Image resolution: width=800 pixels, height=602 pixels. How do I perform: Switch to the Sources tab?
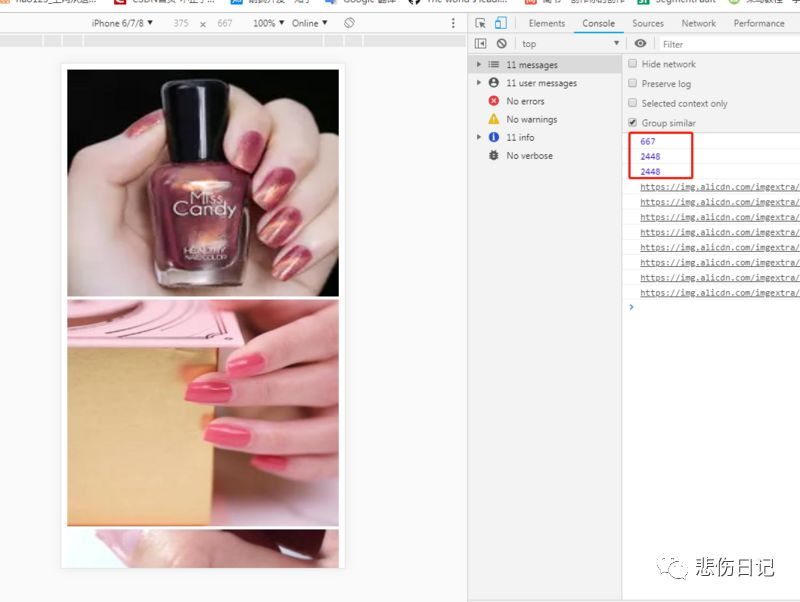[x=648, y=23]
